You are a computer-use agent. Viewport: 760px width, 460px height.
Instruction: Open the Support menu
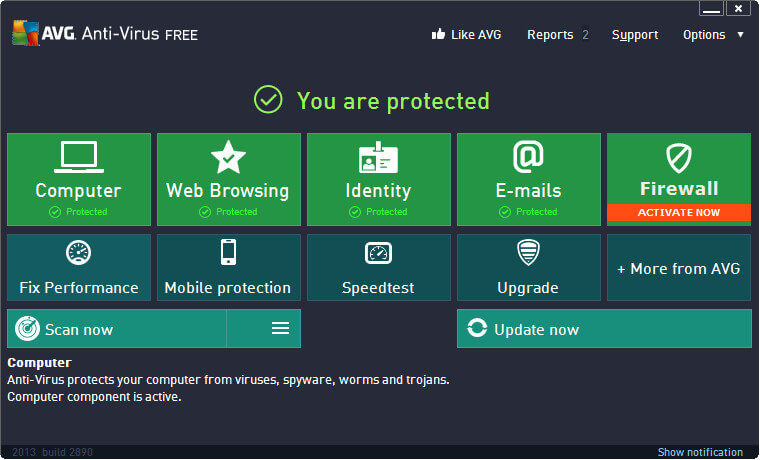[635, 35]
